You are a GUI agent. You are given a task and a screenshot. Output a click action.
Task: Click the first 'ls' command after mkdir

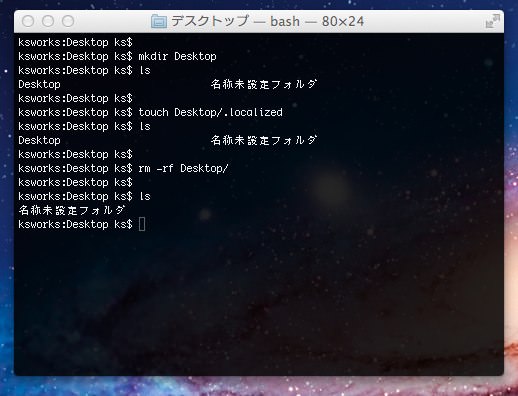pyautogui.click(x=145, y=70)
